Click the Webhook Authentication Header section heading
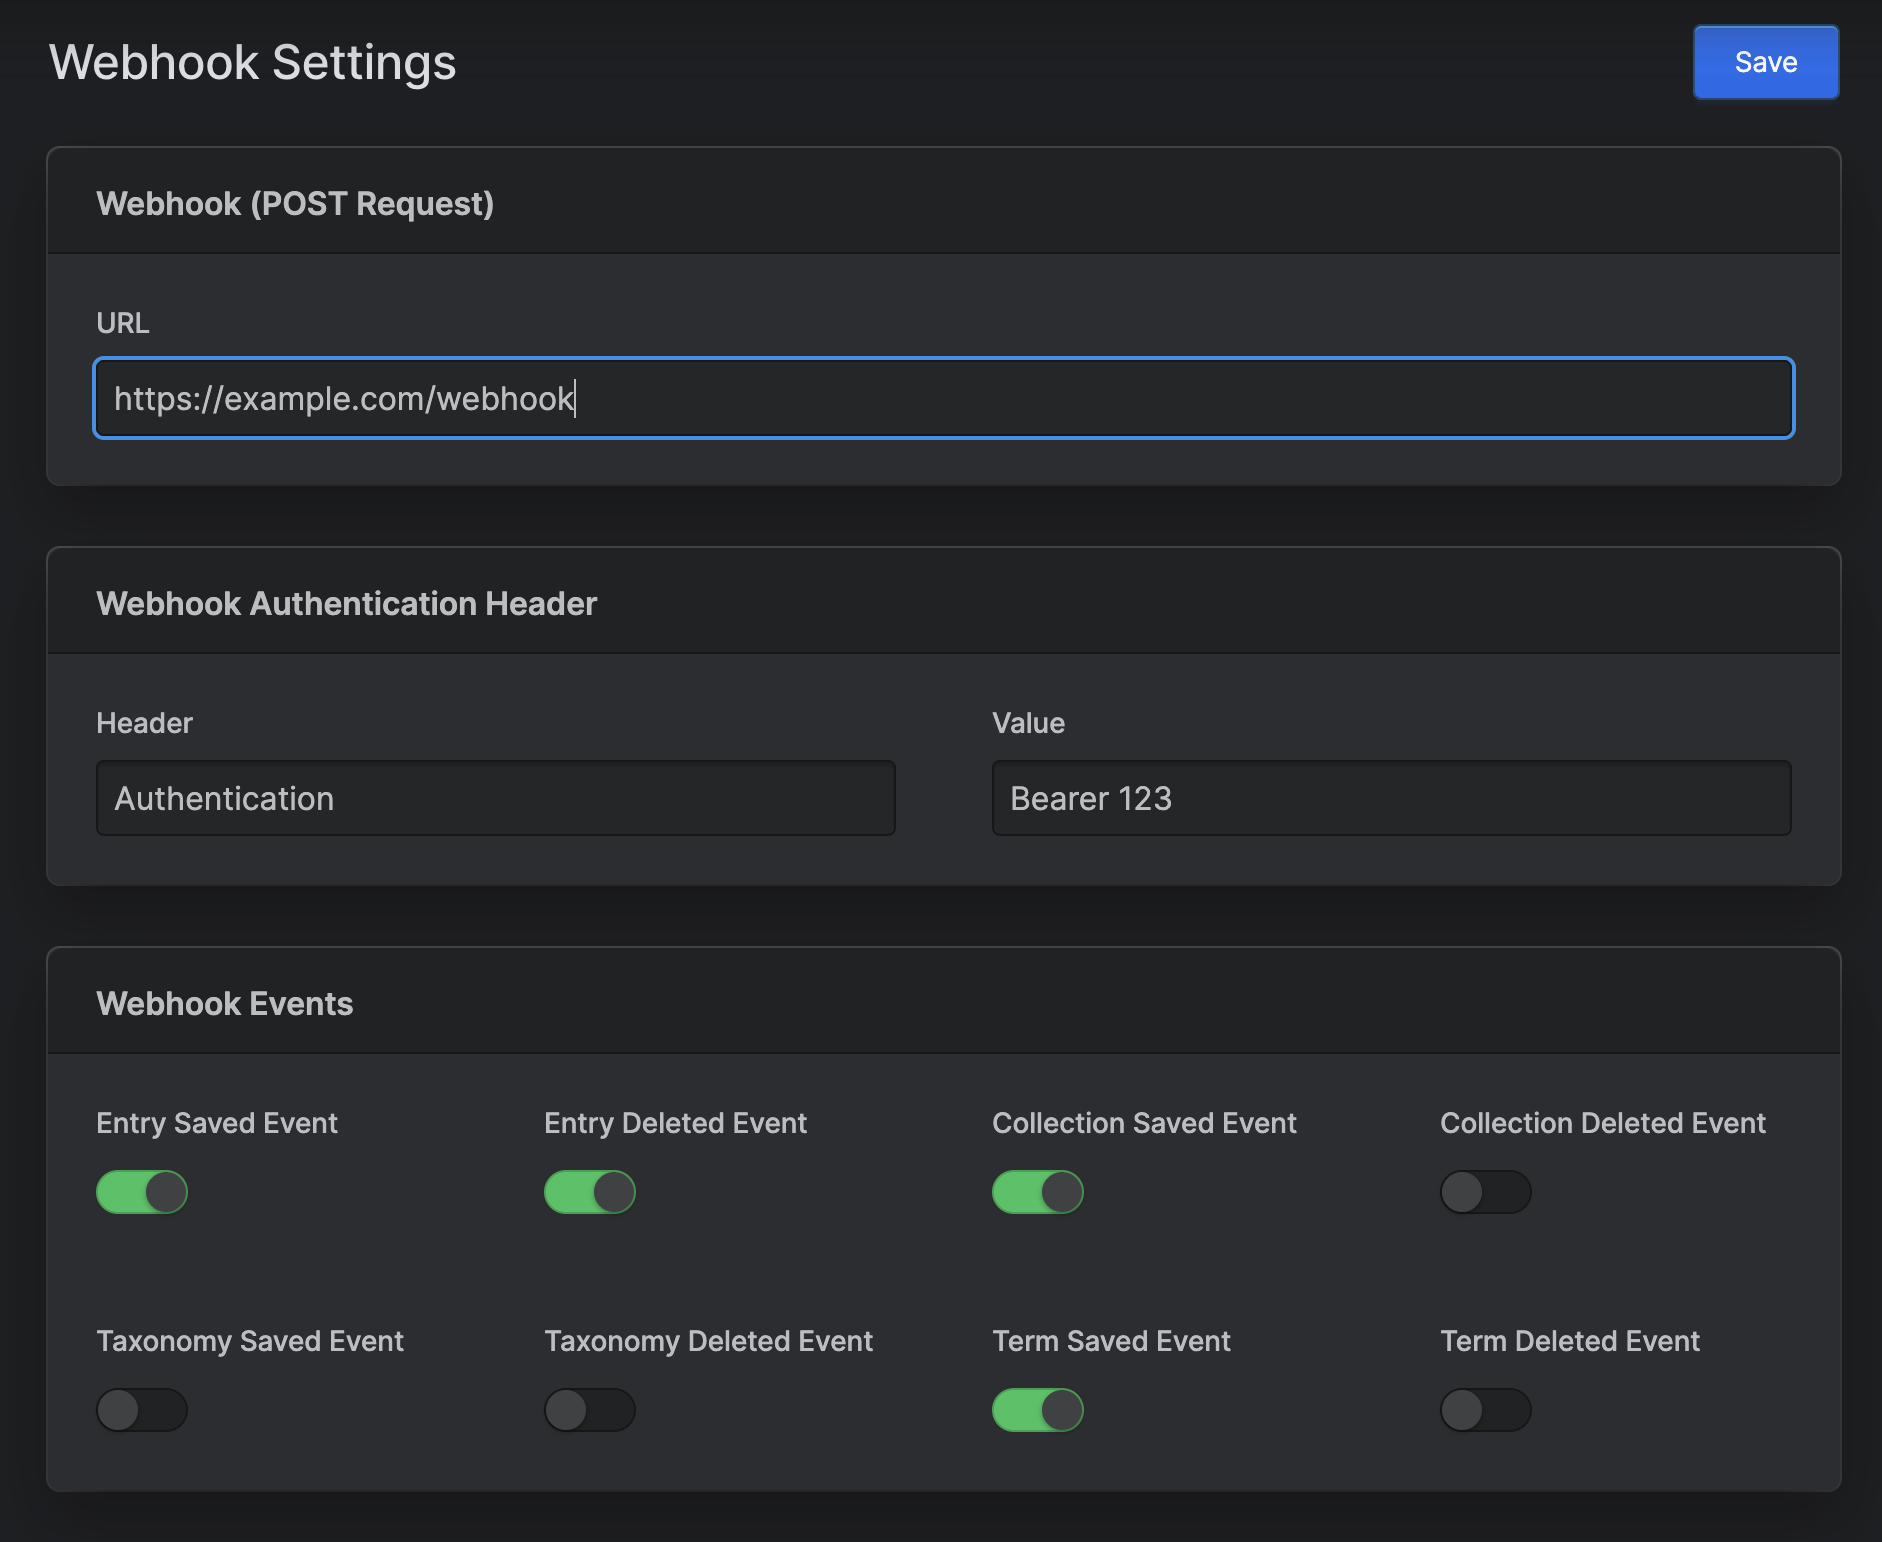 (346, 604)
